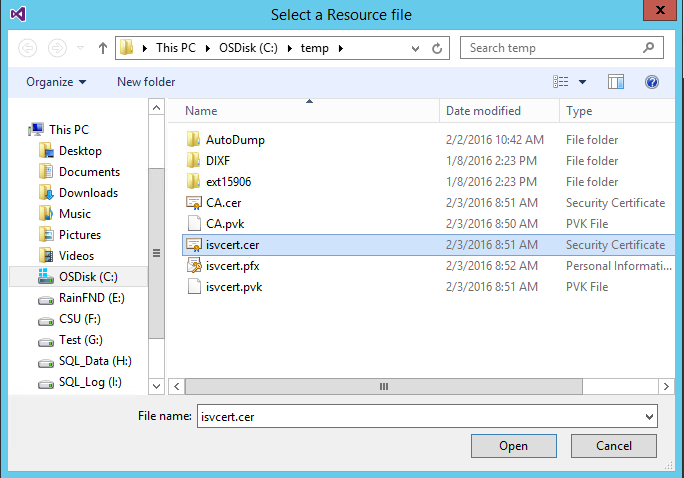Click the isvcert.pfx file icon
This screenshot has height=478, width=684.
pos(194,266)
